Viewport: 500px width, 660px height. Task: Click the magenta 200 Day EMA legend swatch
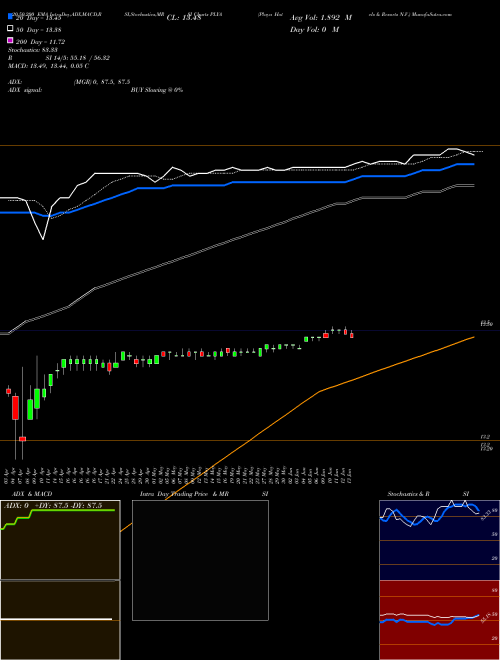[10, 40]
